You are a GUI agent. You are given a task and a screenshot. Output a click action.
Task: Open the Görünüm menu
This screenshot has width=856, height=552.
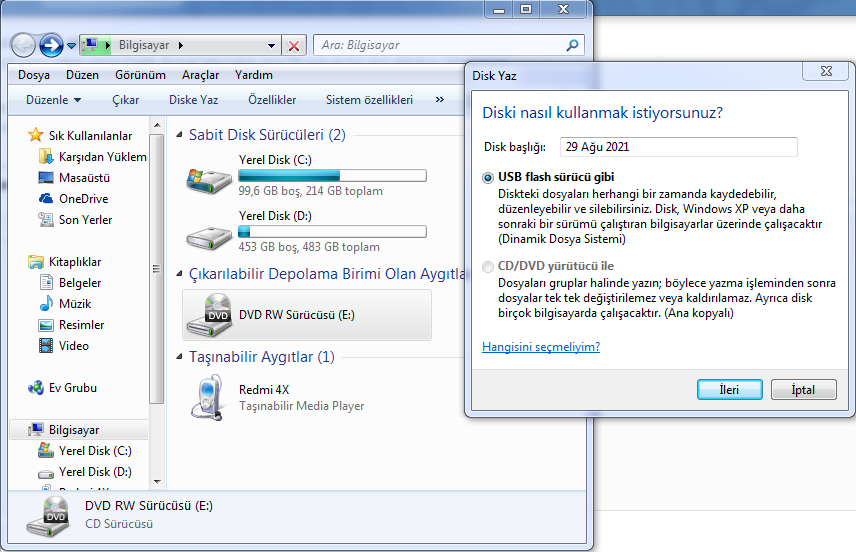coord(140,75)
